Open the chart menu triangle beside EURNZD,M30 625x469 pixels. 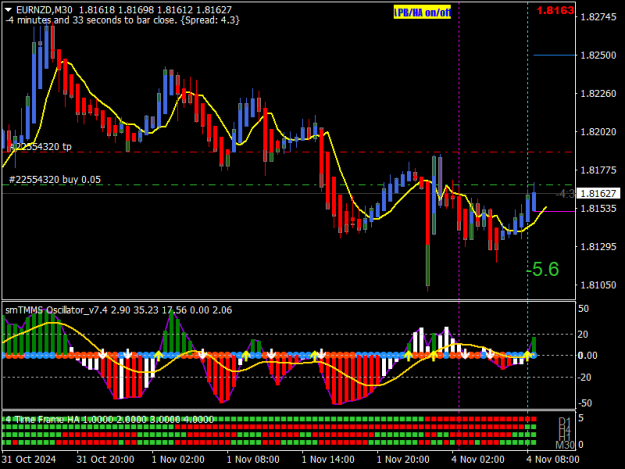click(8, 10)
